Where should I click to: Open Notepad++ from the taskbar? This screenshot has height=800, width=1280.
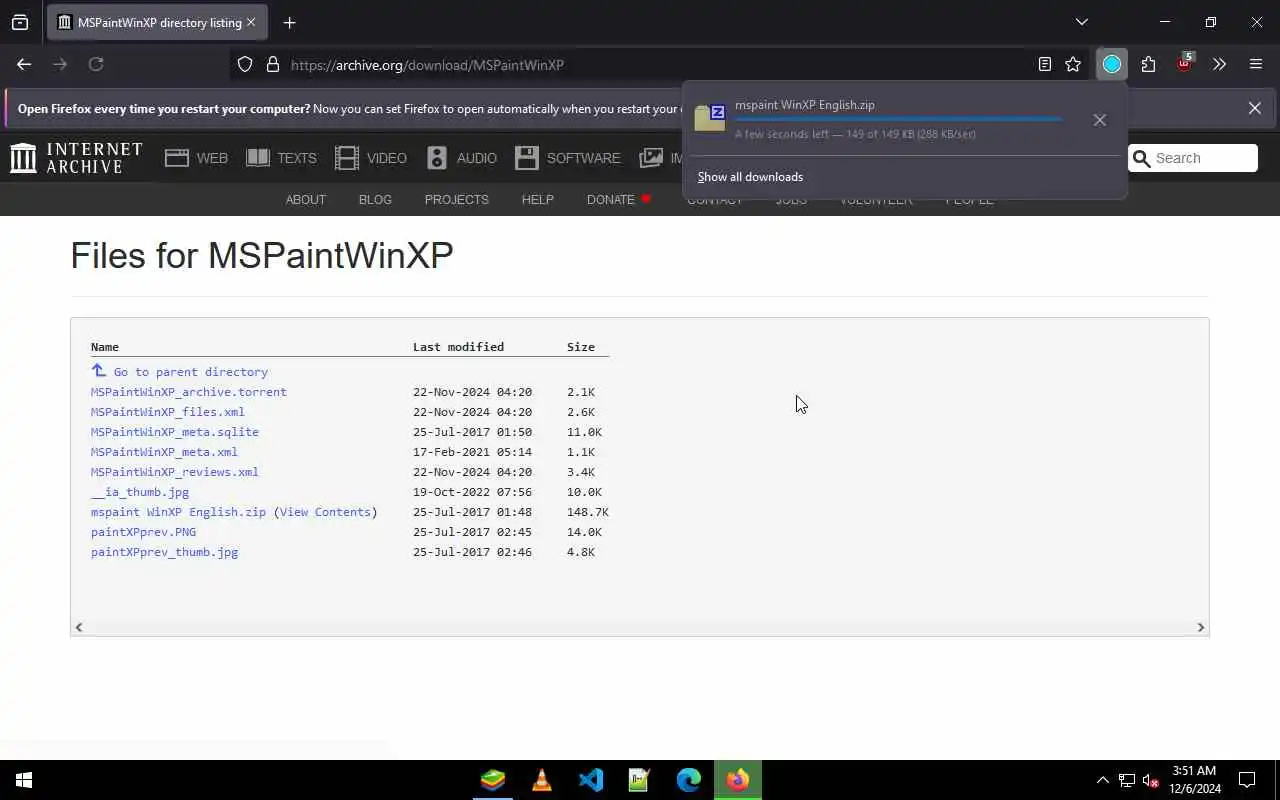640,780
